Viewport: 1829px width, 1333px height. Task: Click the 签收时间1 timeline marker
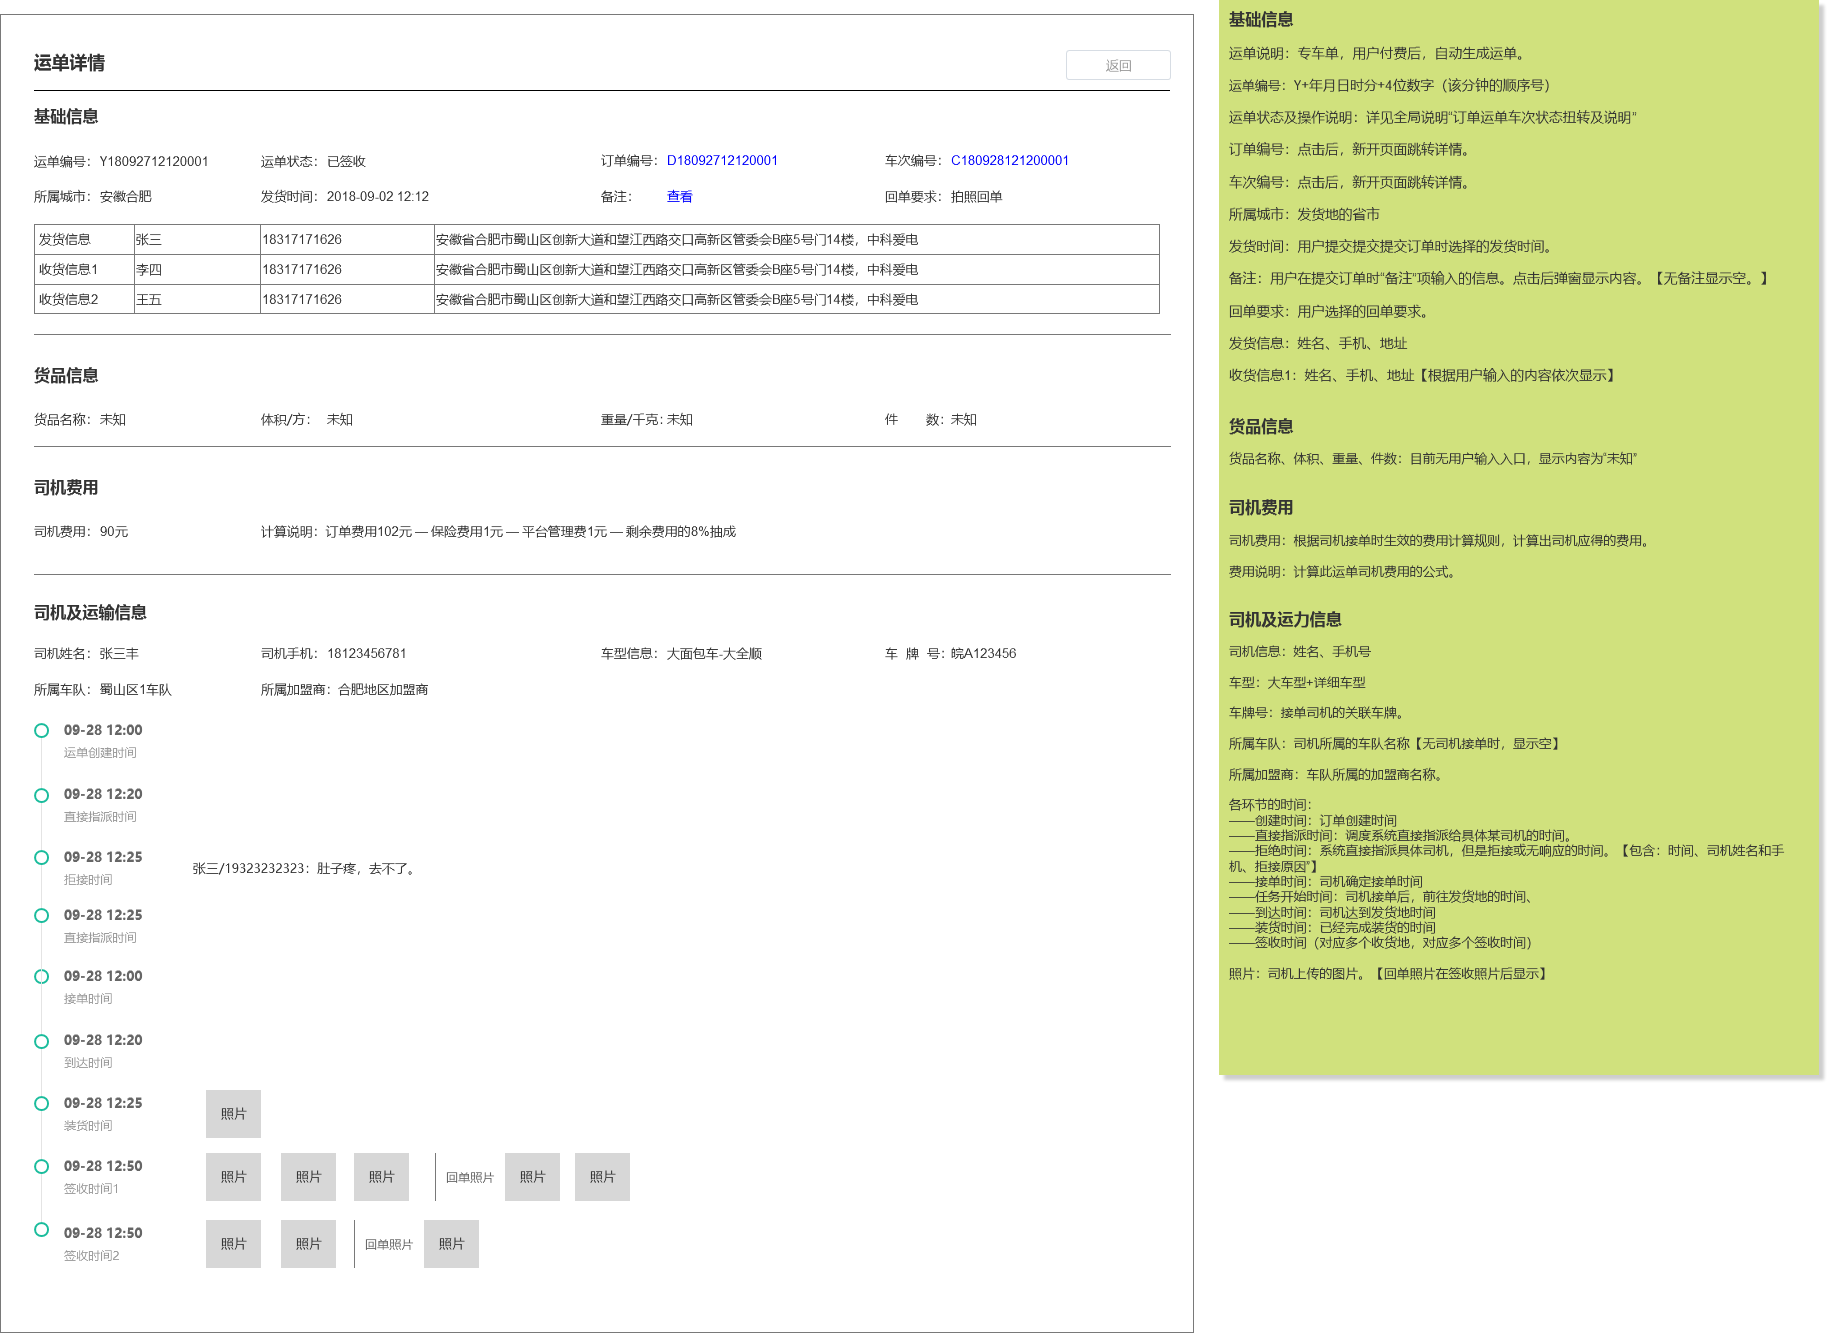coord(42,1167)
